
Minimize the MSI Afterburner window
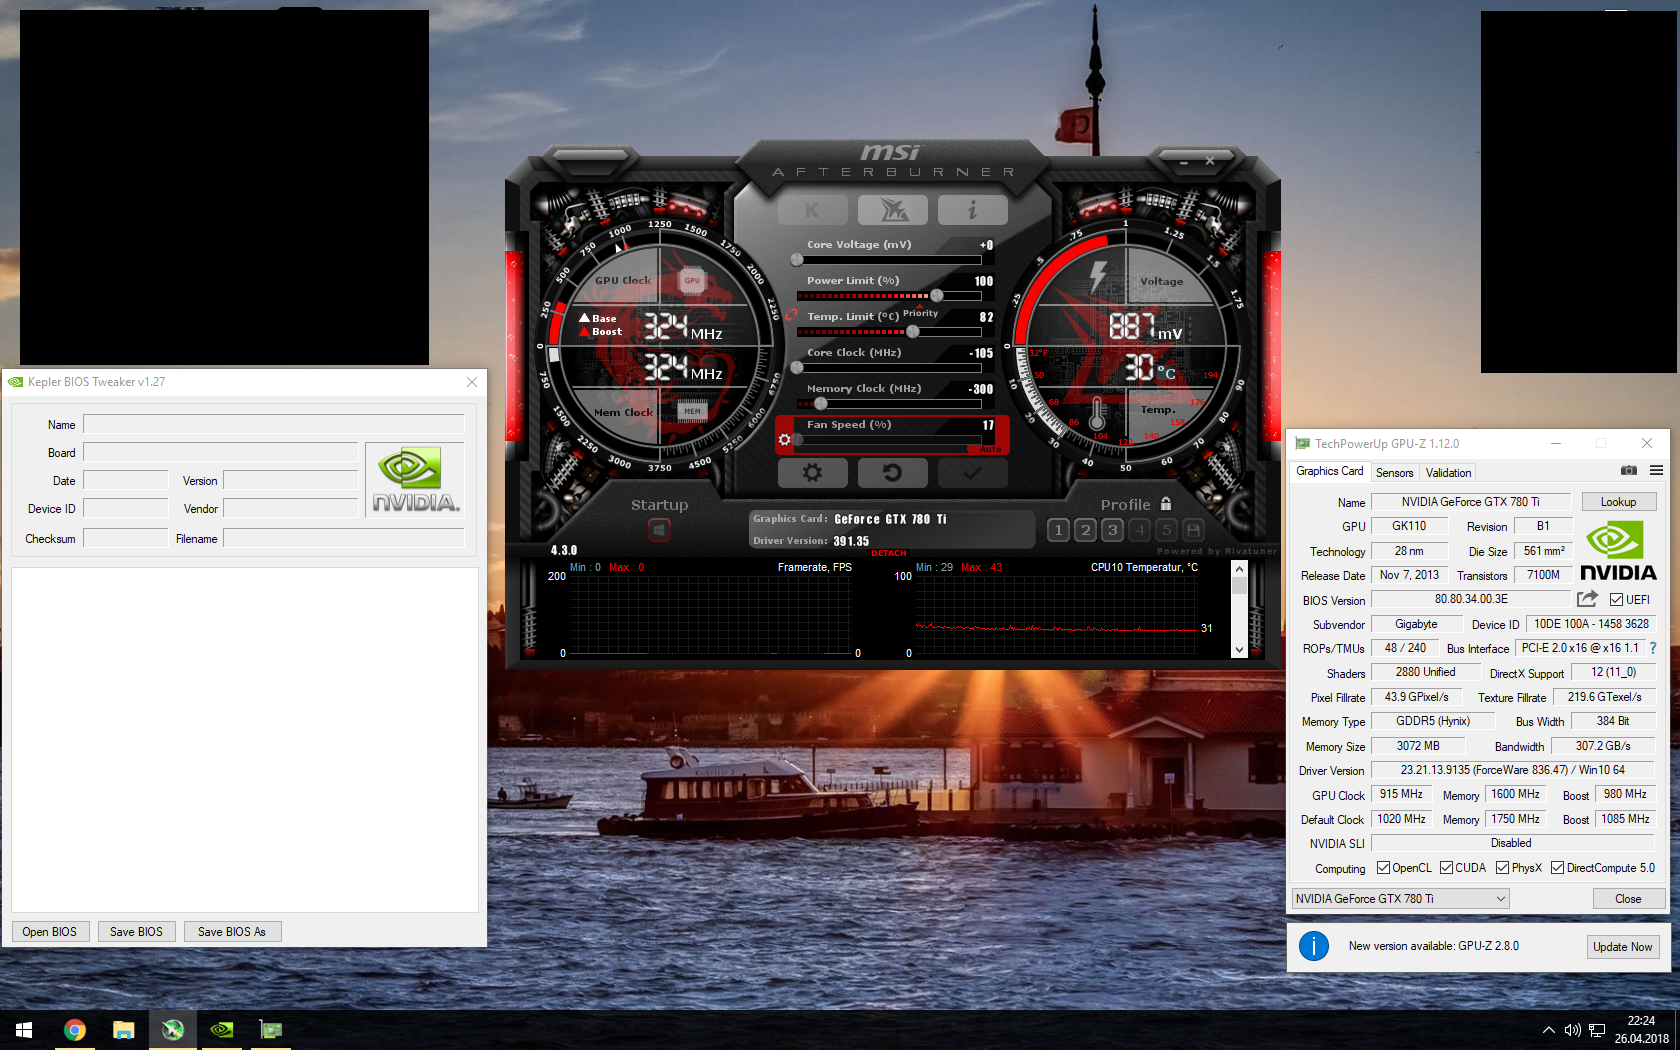pos(1183,161)
